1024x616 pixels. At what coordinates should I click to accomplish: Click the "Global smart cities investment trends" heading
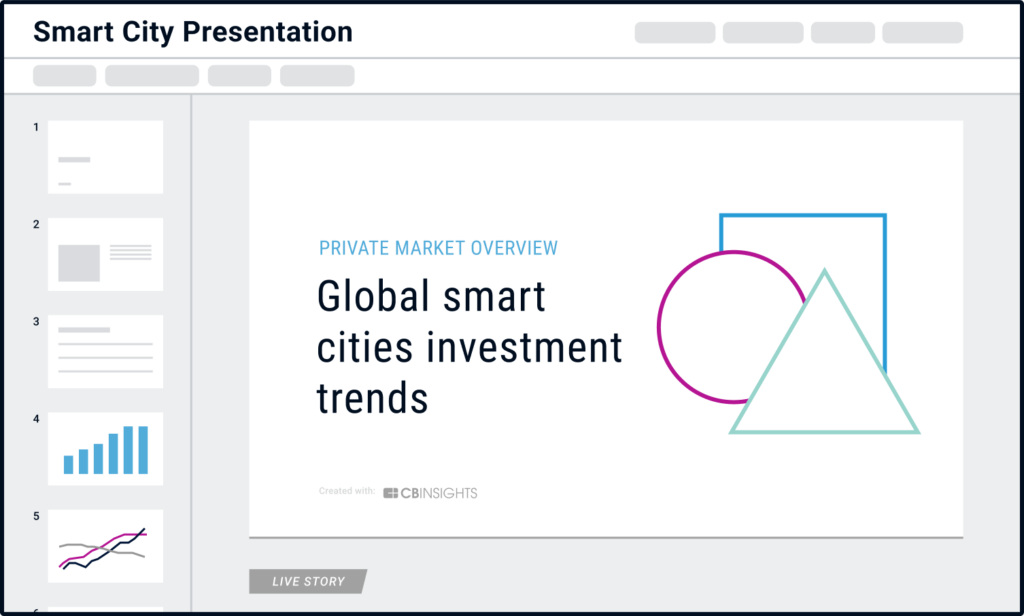point(469,347)
